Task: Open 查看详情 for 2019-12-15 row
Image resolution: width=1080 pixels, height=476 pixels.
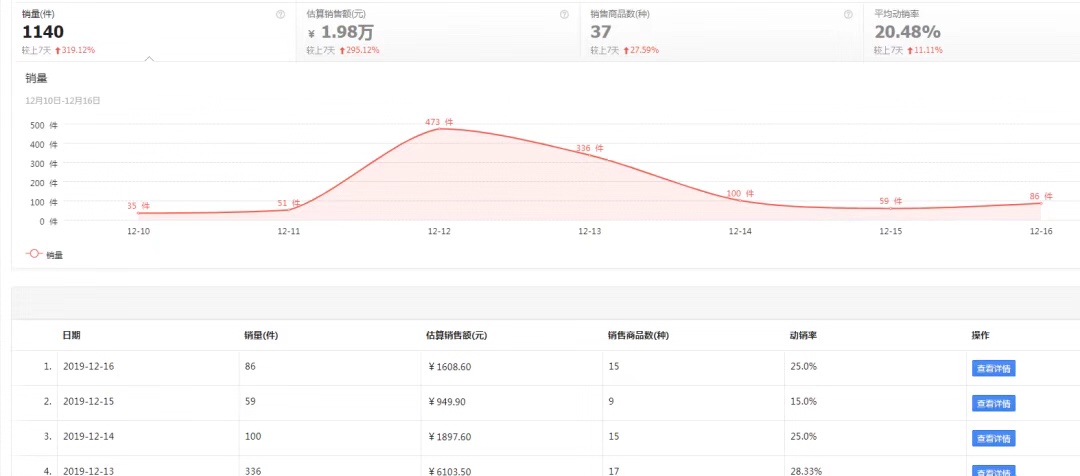Action: [993, 404]
